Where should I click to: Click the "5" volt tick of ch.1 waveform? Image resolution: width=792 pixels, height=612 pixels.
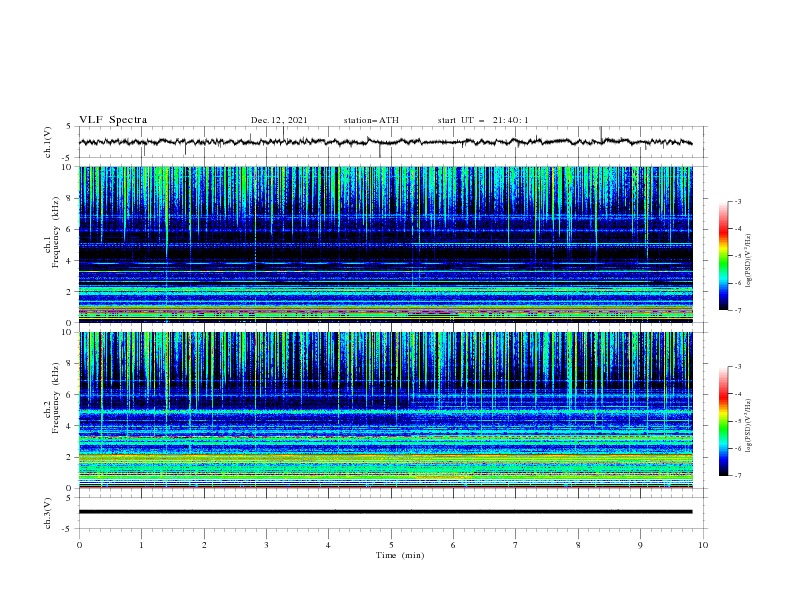pos(69,127)
